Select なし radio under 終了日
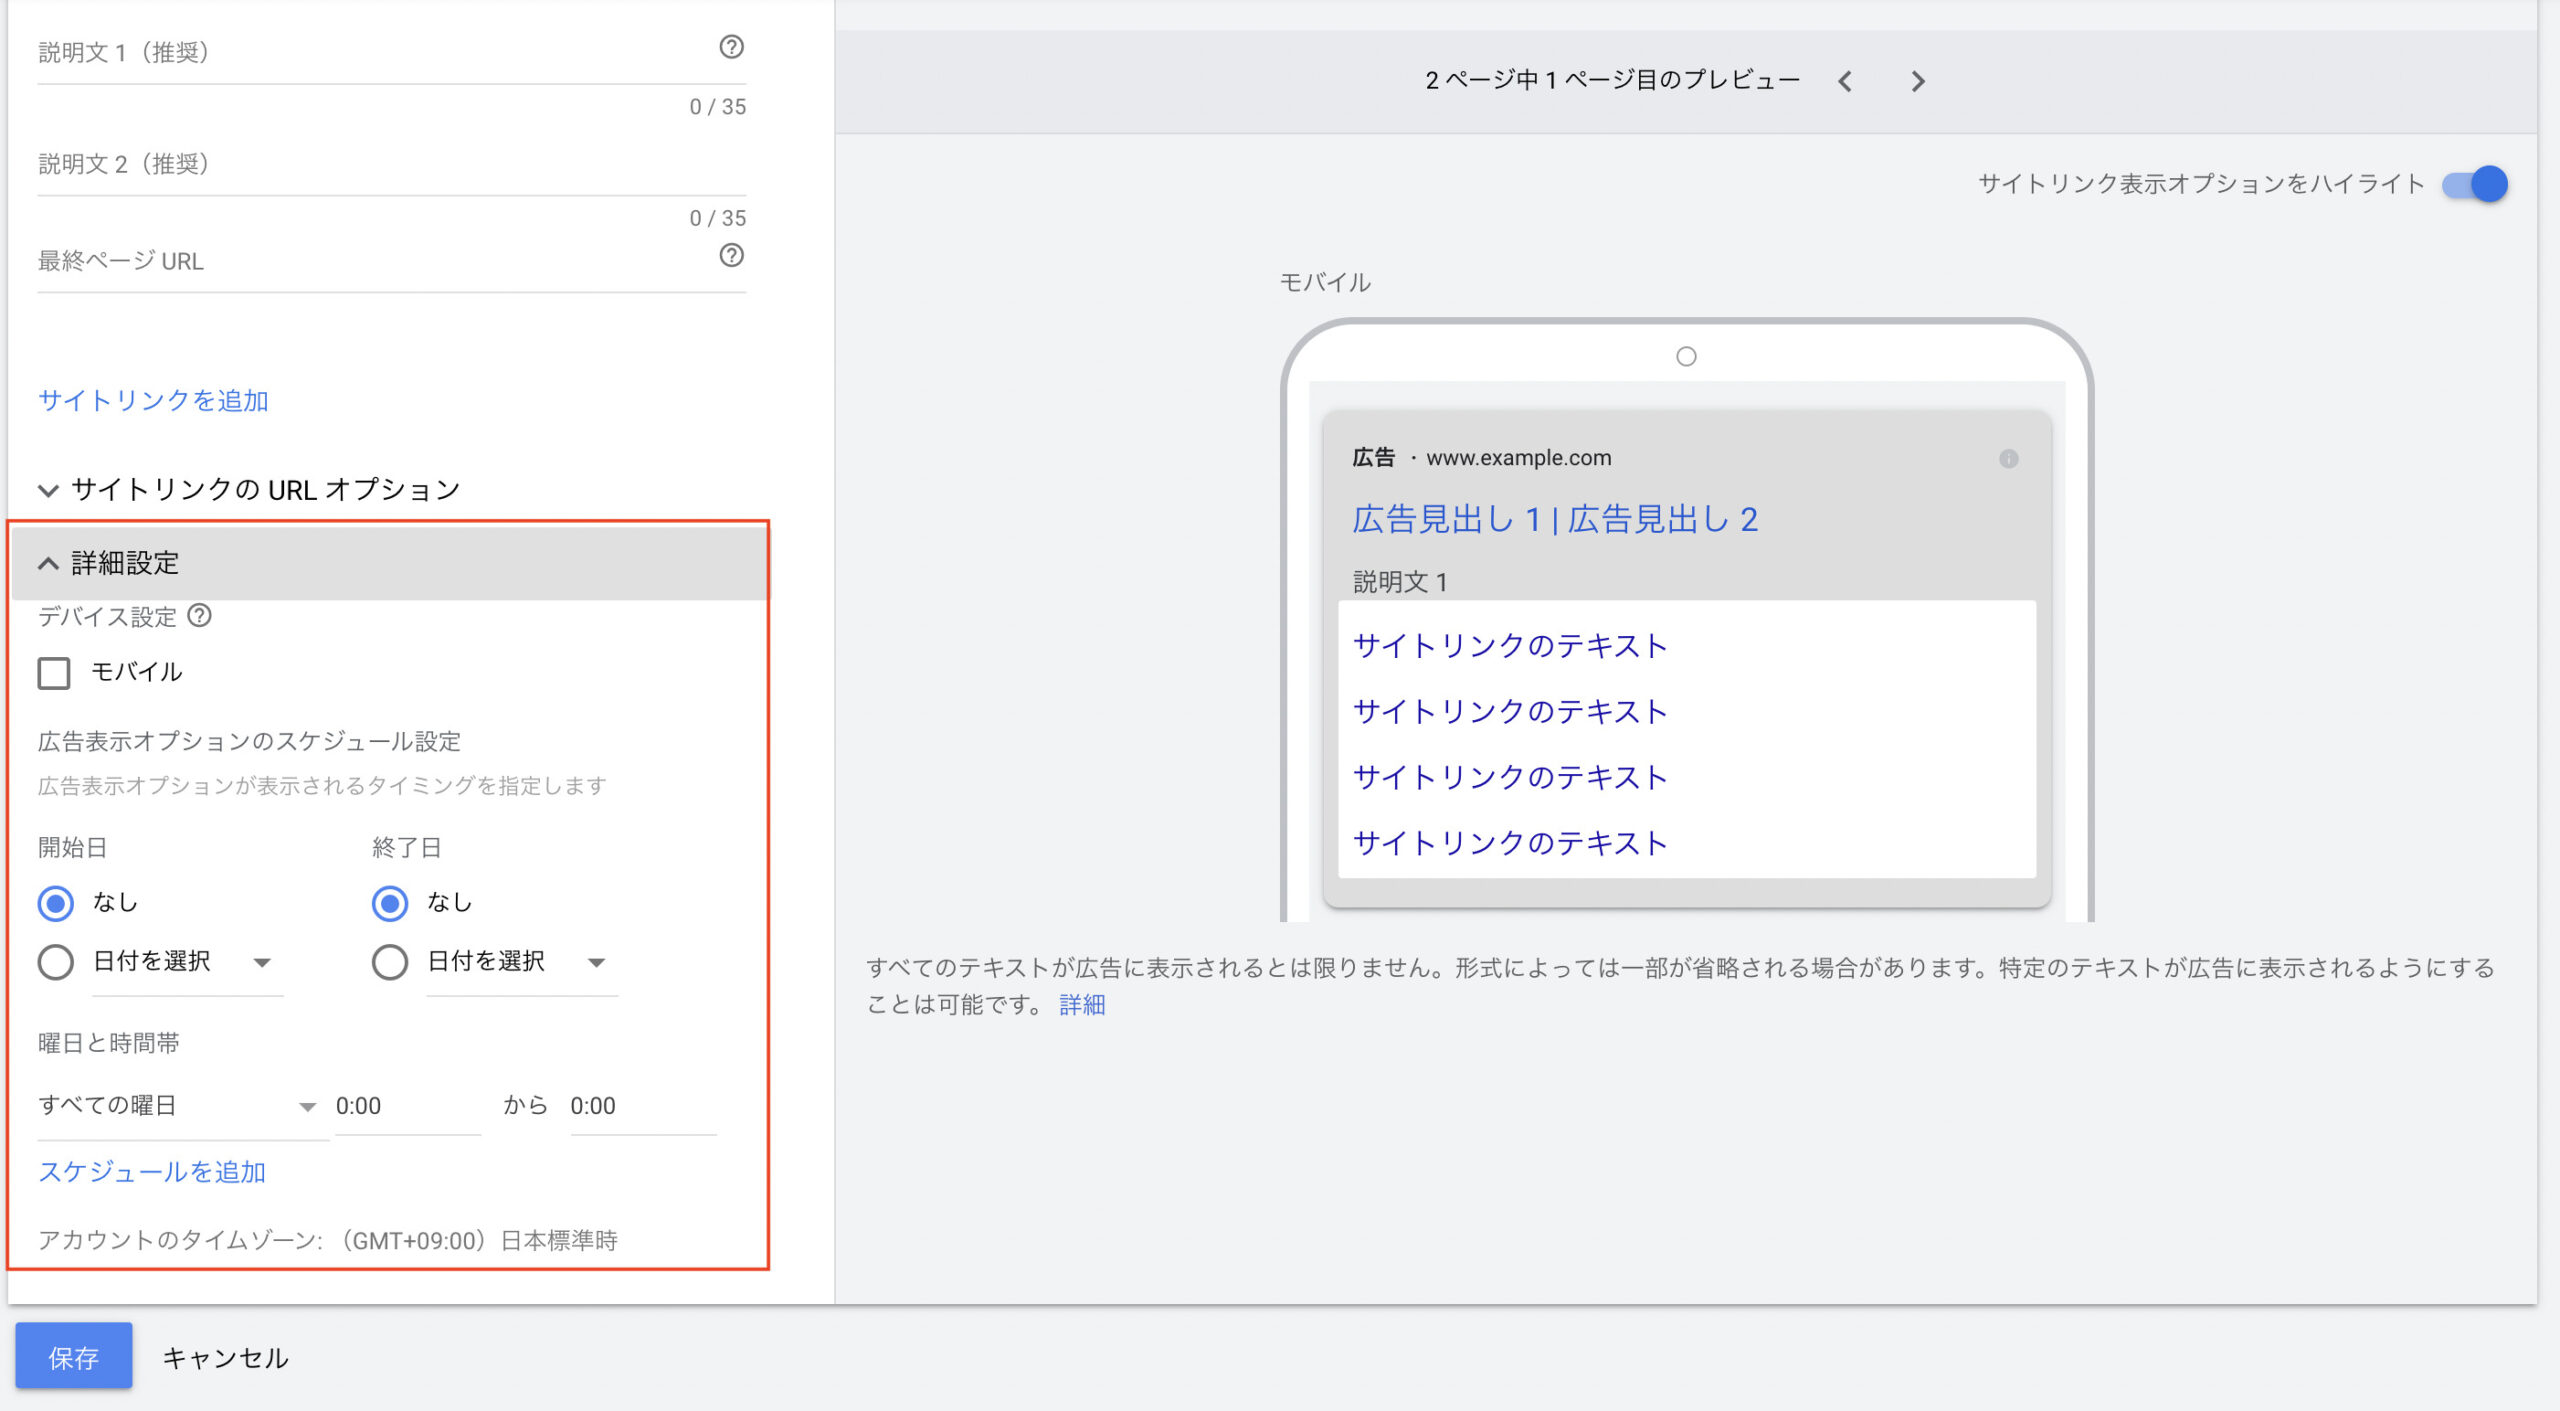This screenshot has width=2560, height=1411. [390, 904]
